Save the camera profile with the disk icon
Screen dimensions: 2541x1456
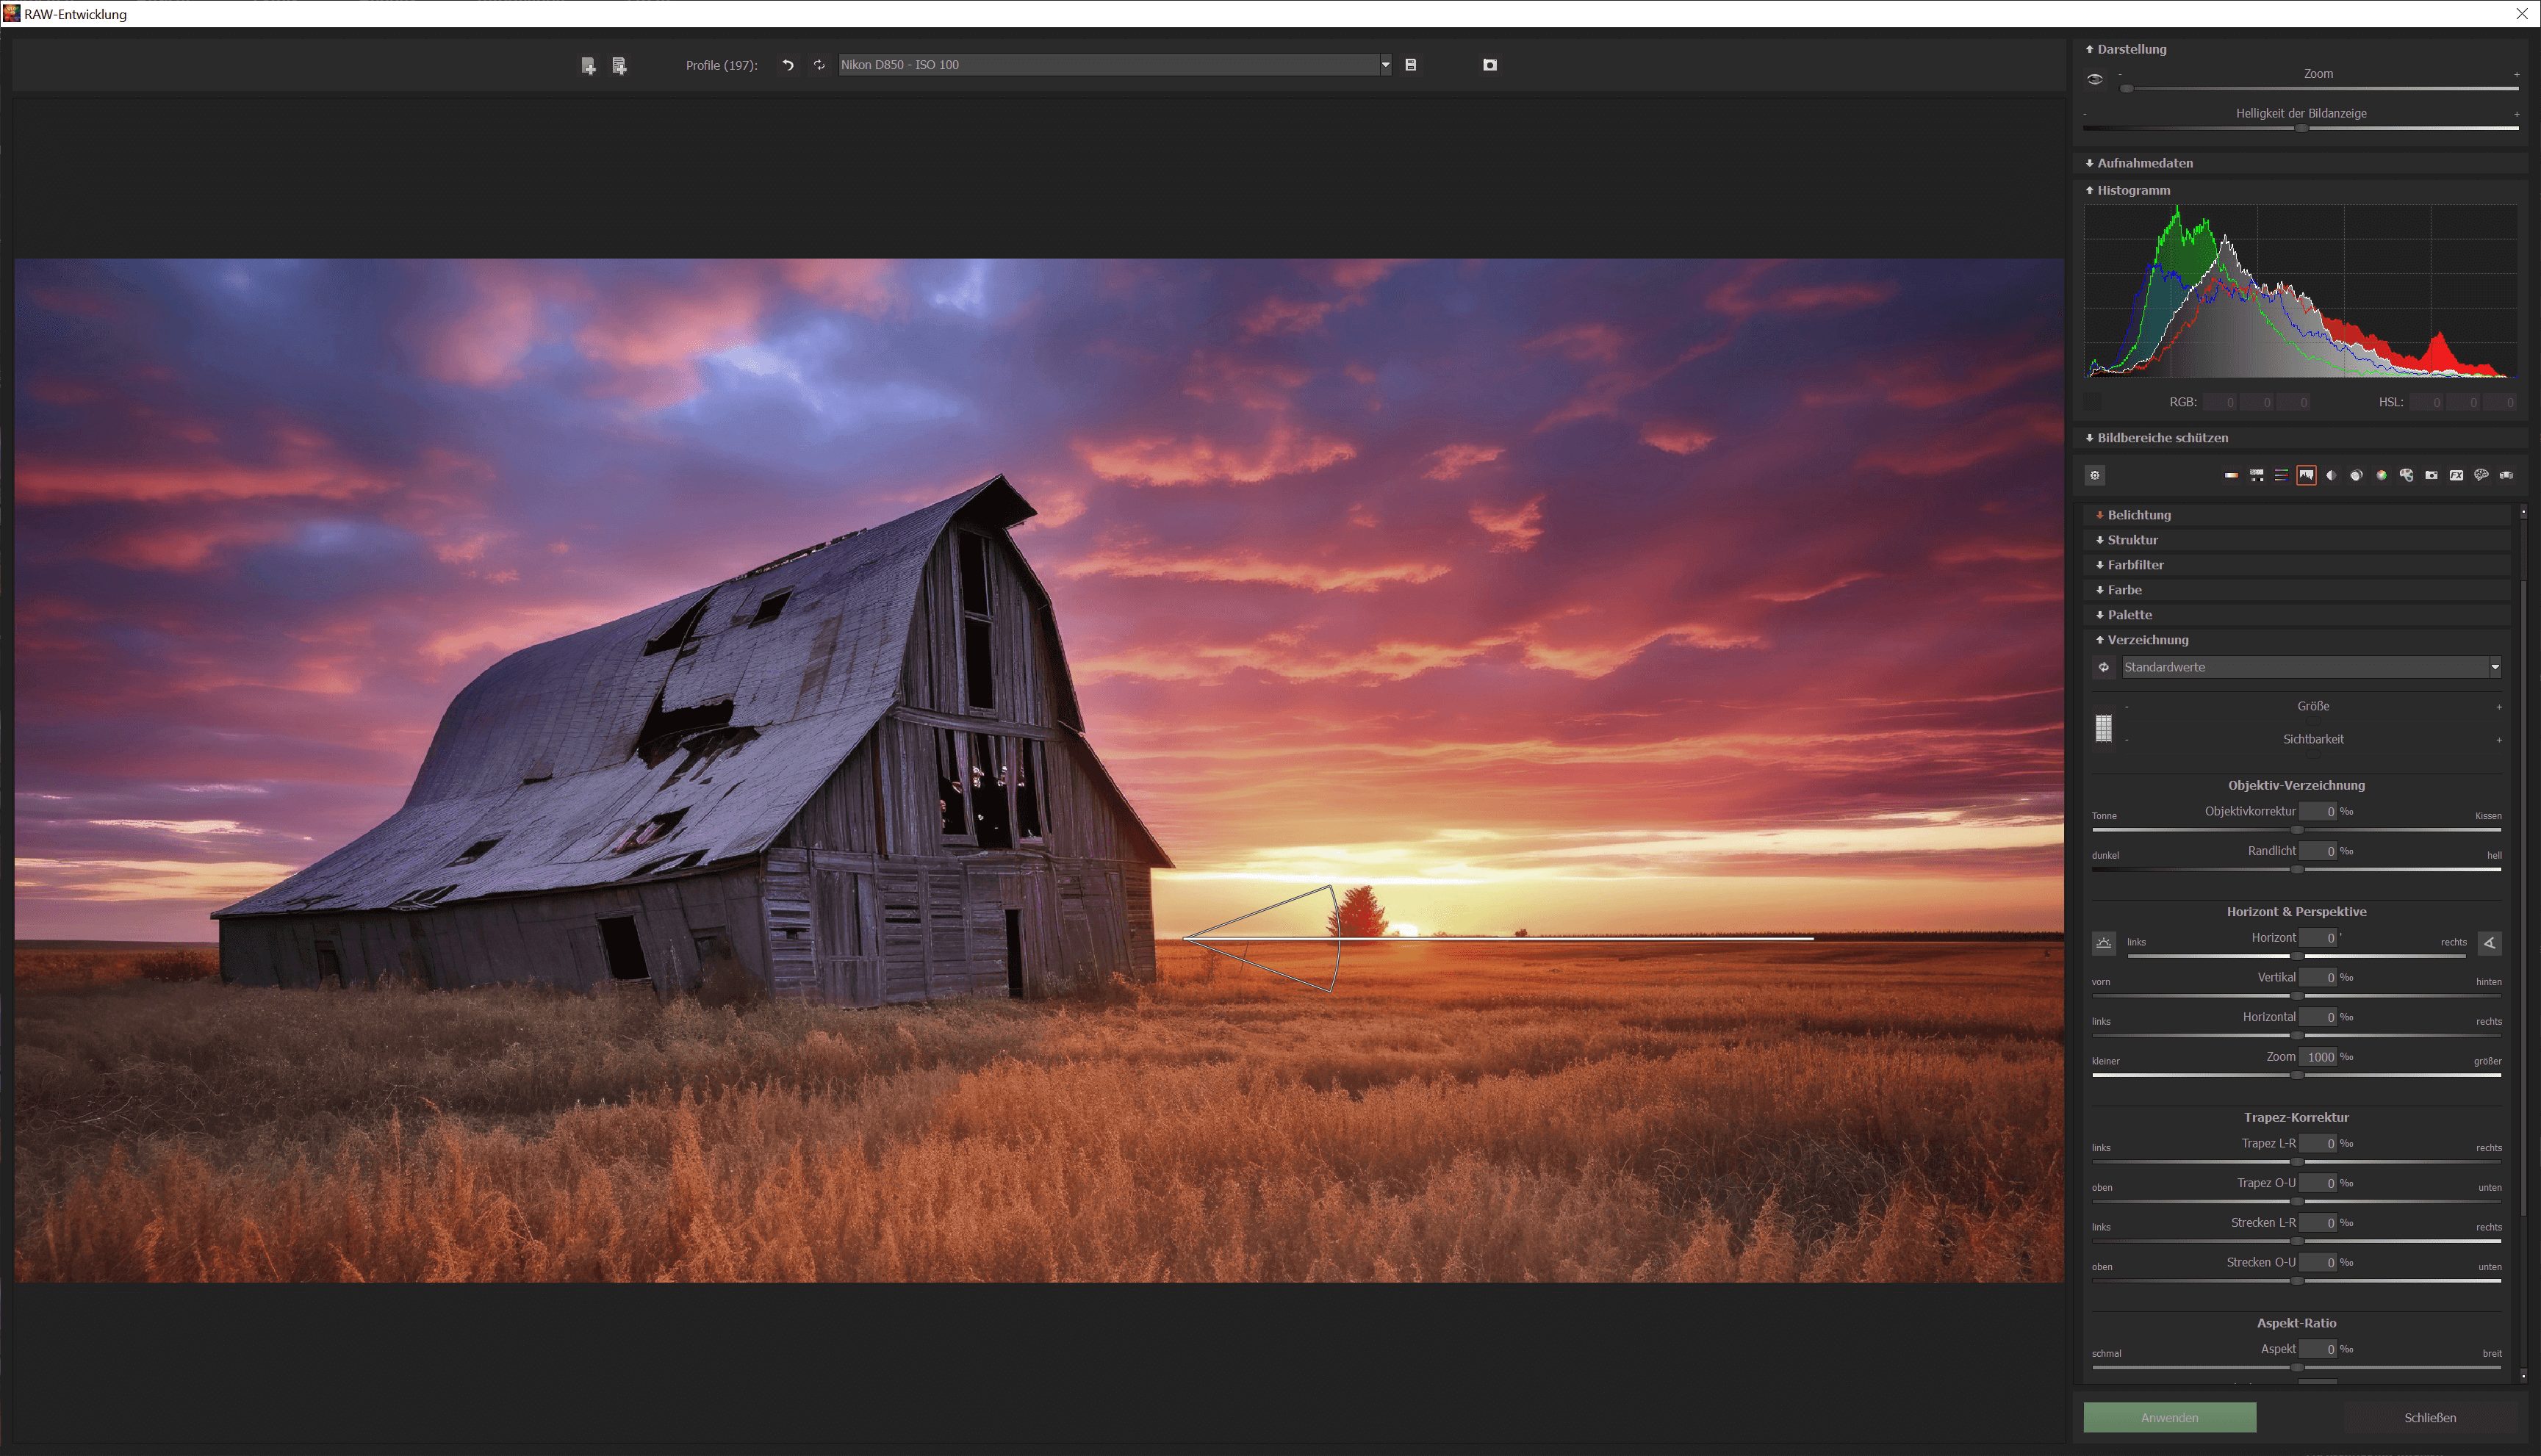pyautogui.click(x=1410, y=65)
